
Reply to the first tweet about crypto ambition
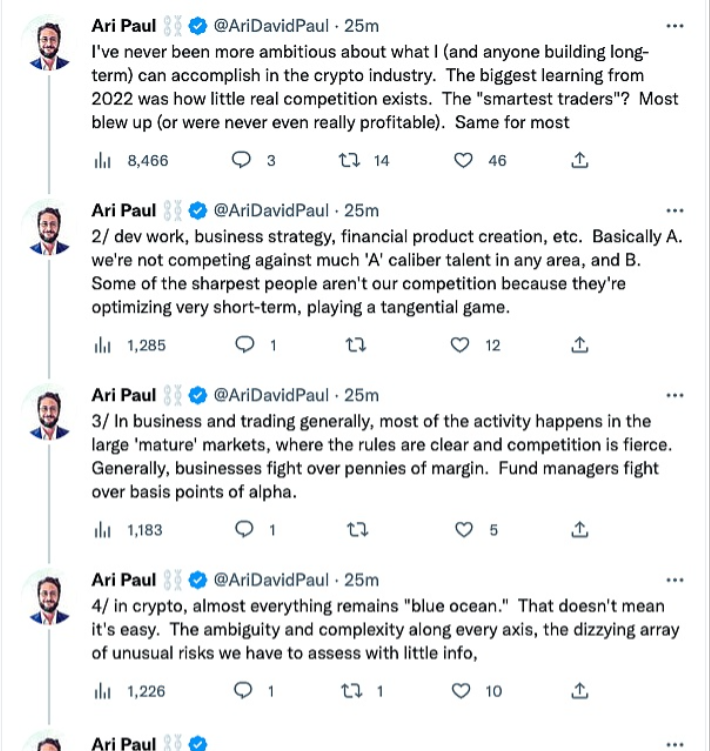click(x=241, y=161)
